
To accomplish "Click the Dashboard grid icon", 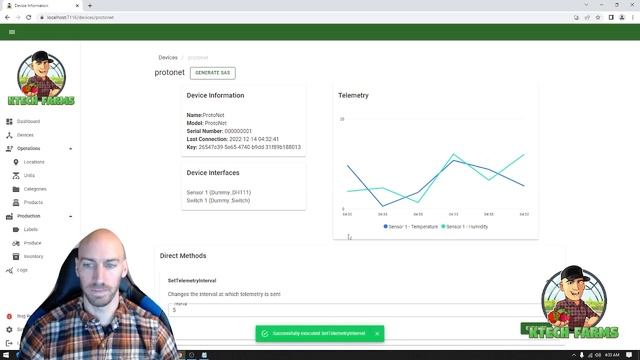I will [x=9, y=121].
